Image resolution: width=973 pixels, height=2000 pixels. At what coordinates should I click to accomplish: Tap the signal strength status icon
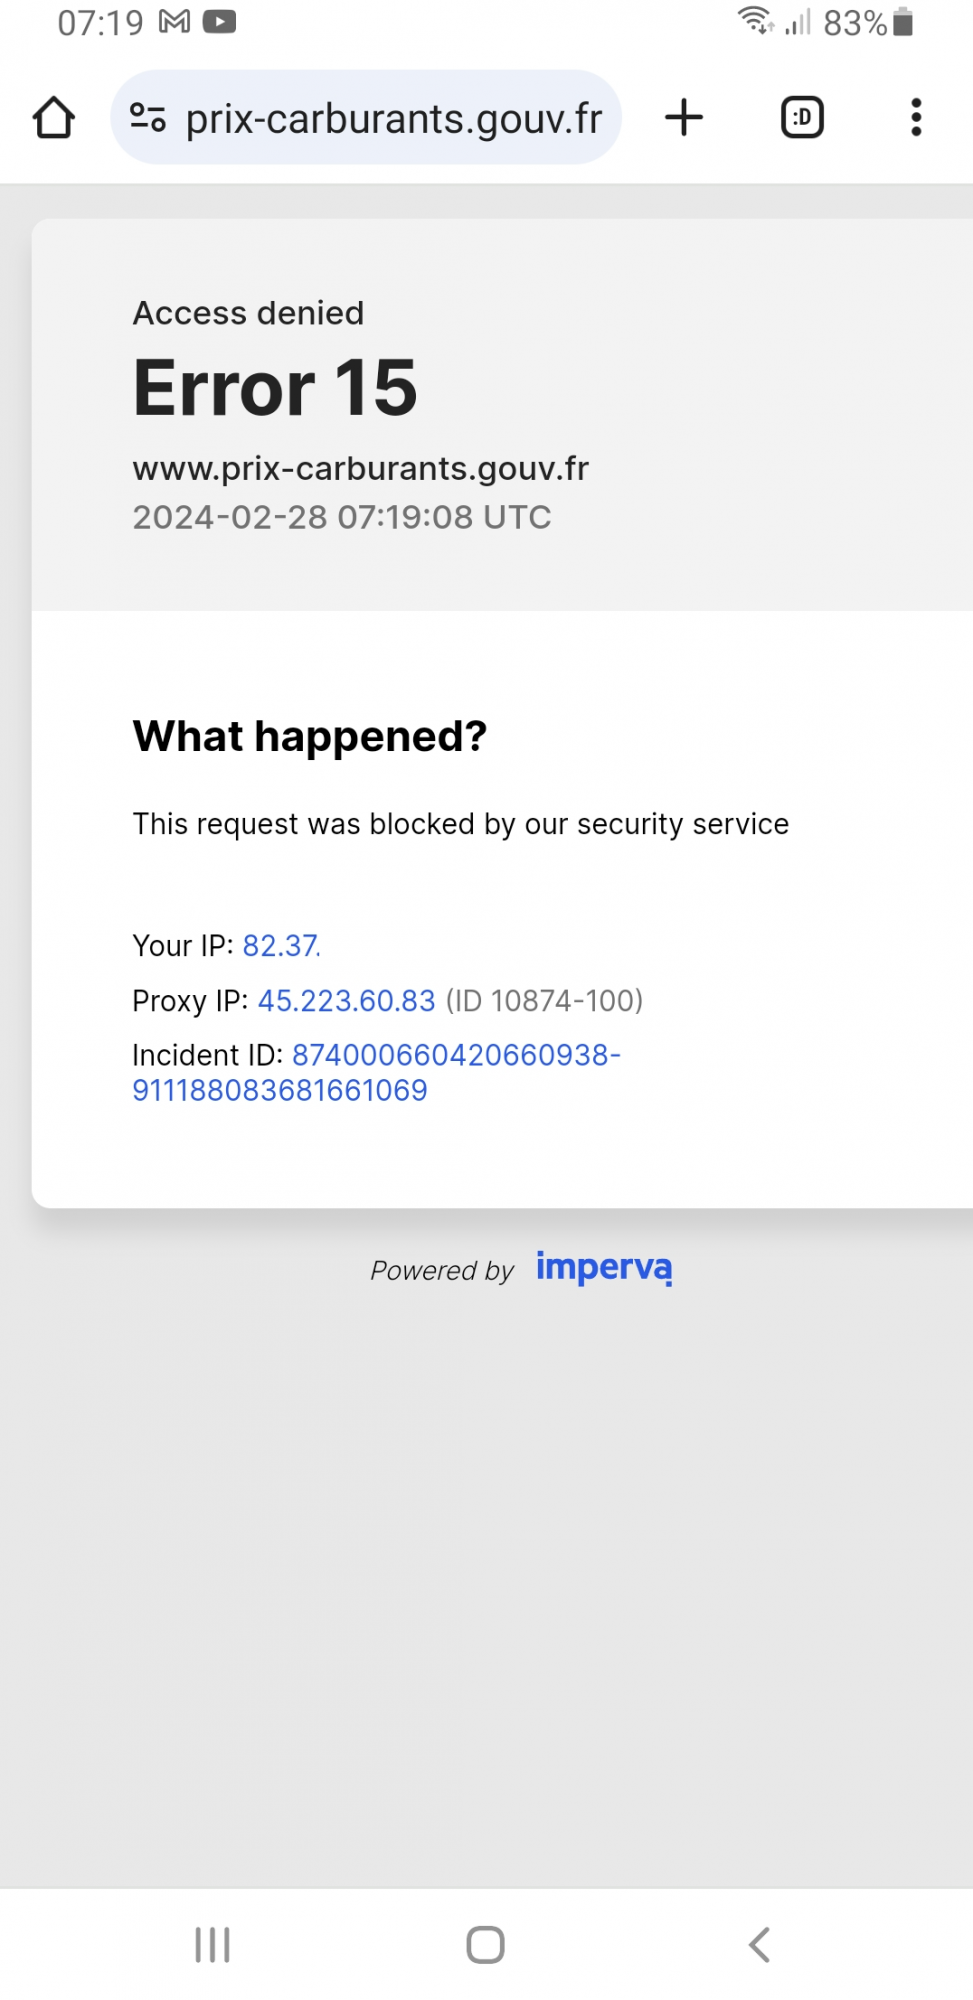coord(798,22)
